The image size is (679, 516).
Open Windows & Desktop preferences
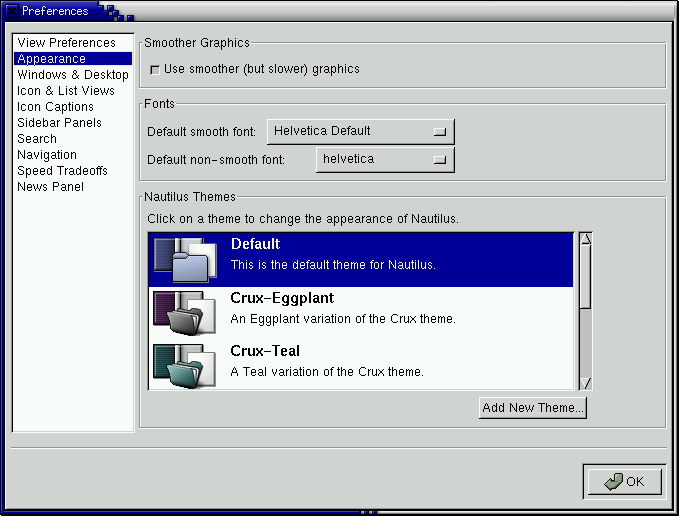72,75
